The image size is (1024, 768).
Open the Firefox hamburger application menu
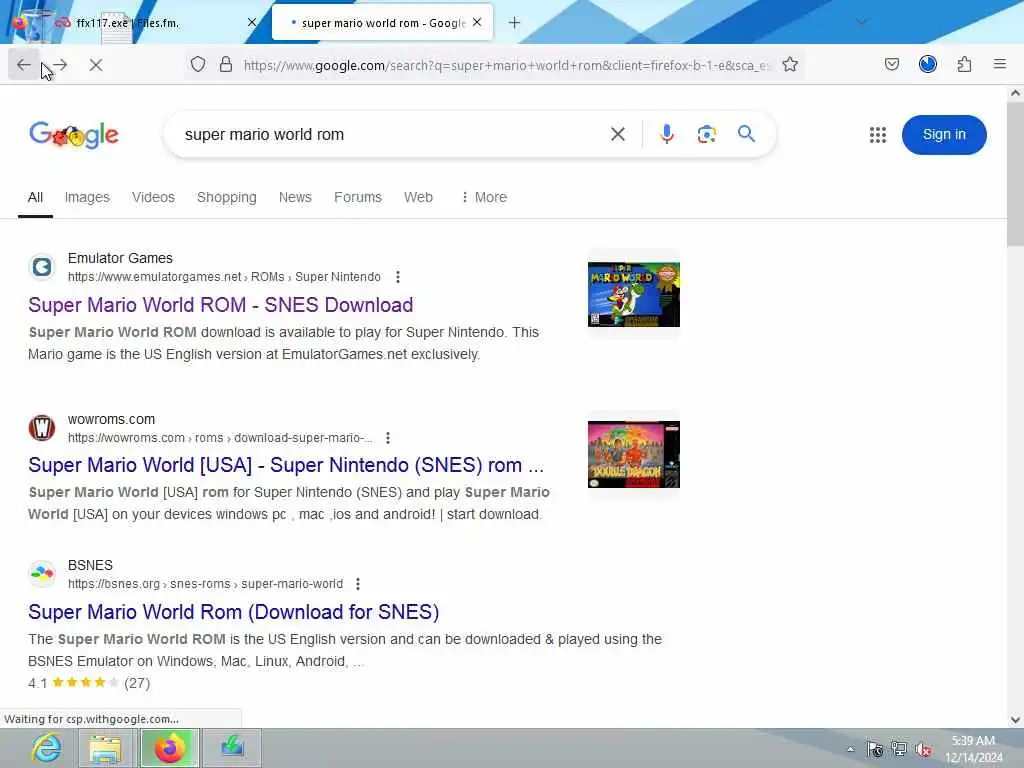[1000, 64]
